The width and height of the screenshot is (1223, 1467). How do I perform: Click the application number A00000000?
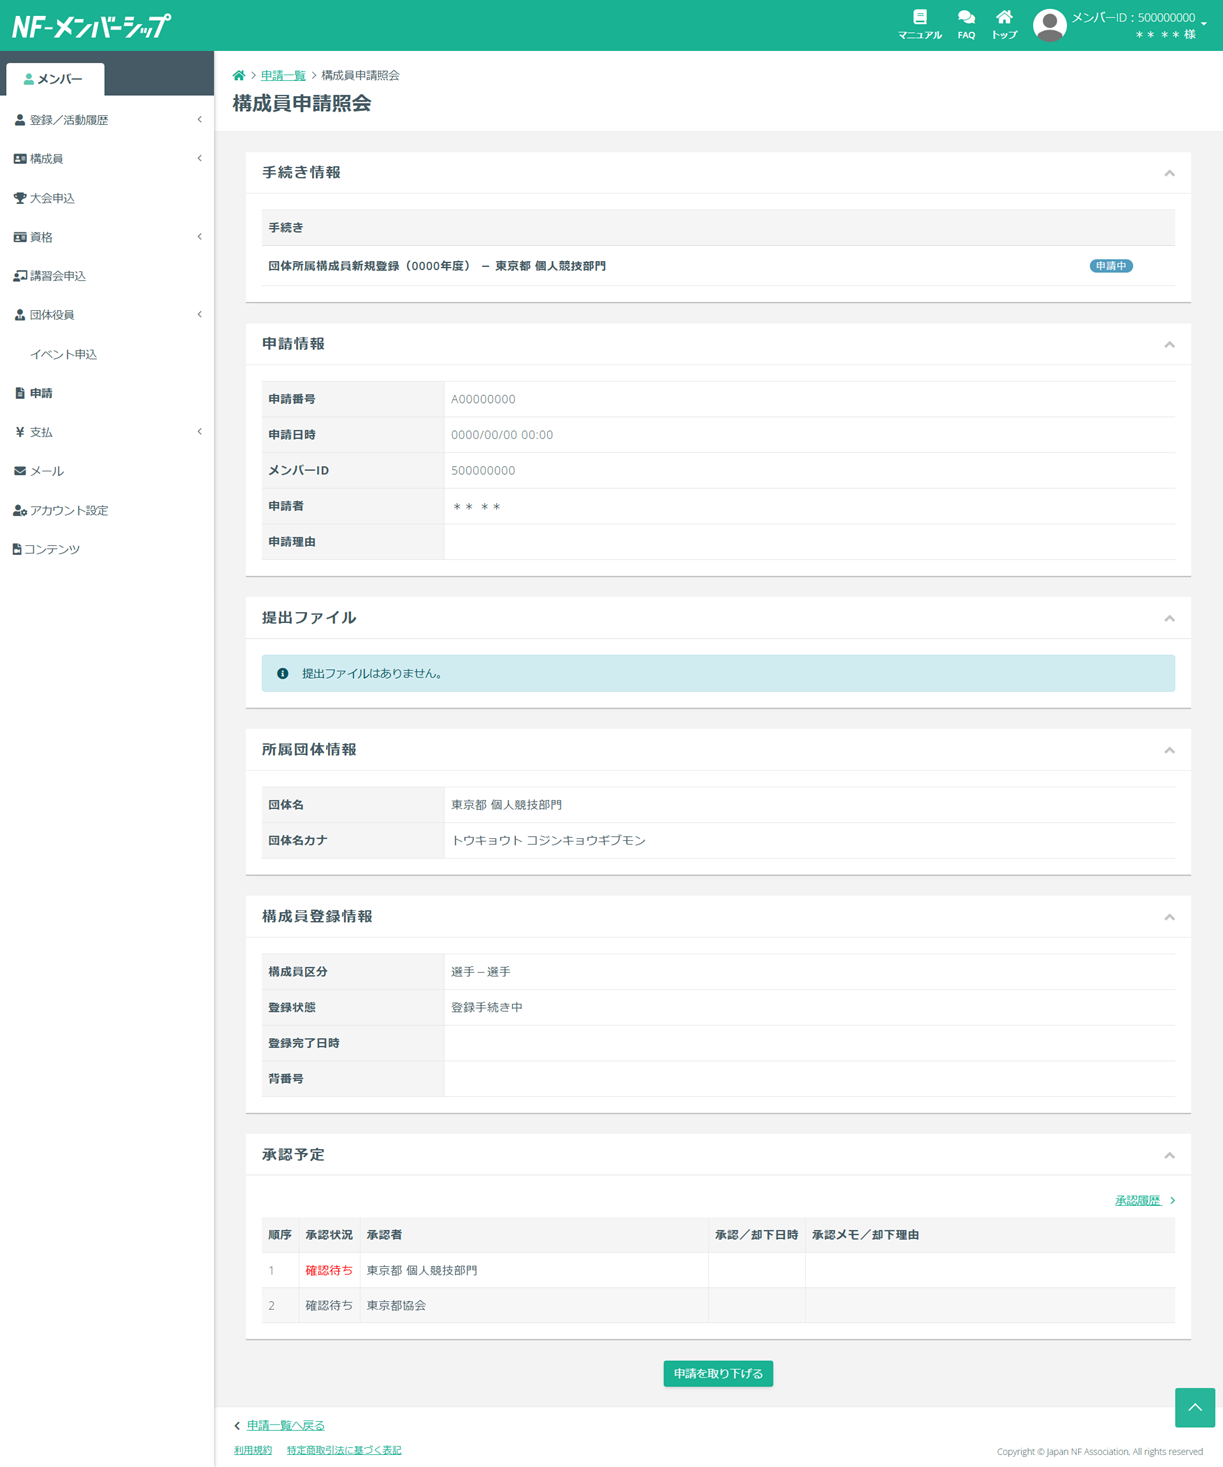click(483, 399)
